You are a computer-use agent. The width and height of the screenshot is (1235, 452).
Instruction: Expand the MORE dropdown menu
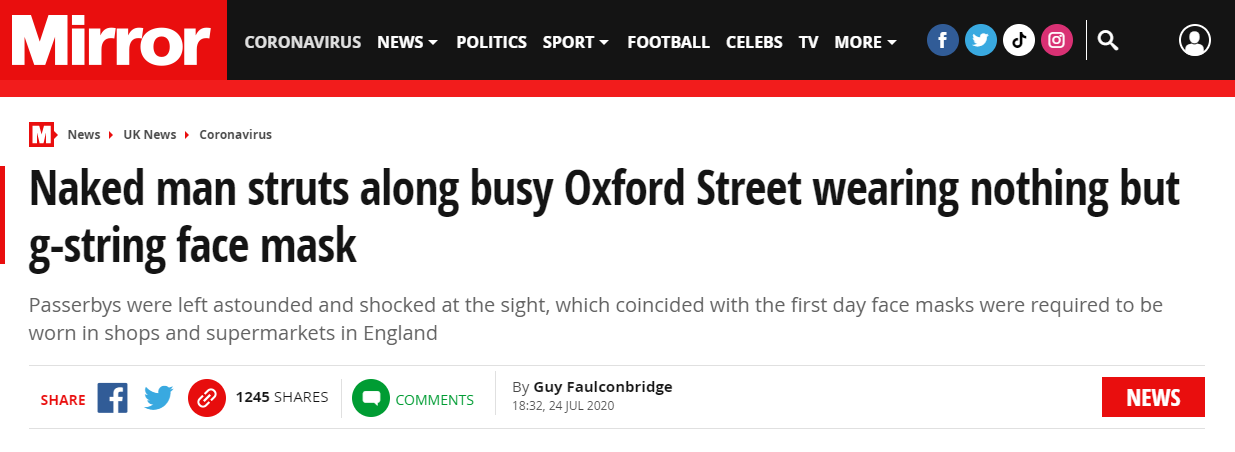point(865,42)
